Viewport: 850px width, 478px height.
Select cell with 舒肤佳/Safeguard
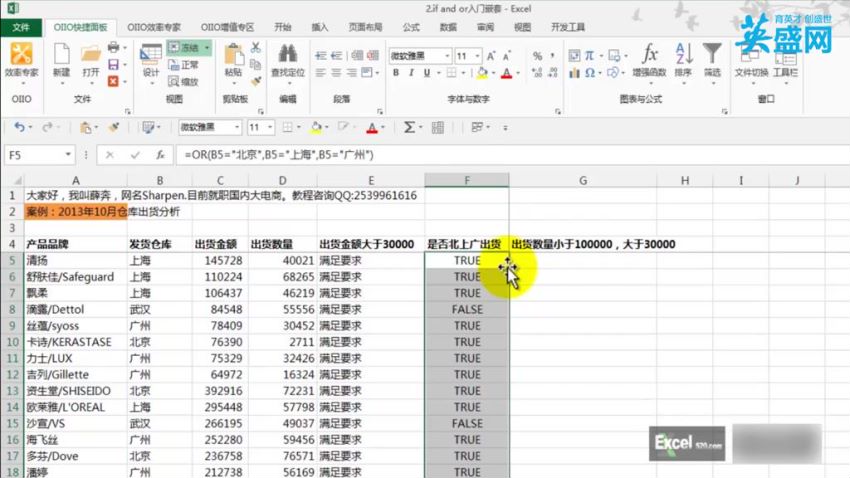(x=75, y=277)
